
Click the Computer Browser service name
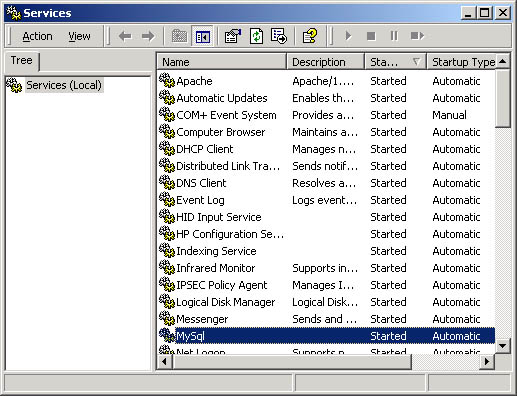221,132
